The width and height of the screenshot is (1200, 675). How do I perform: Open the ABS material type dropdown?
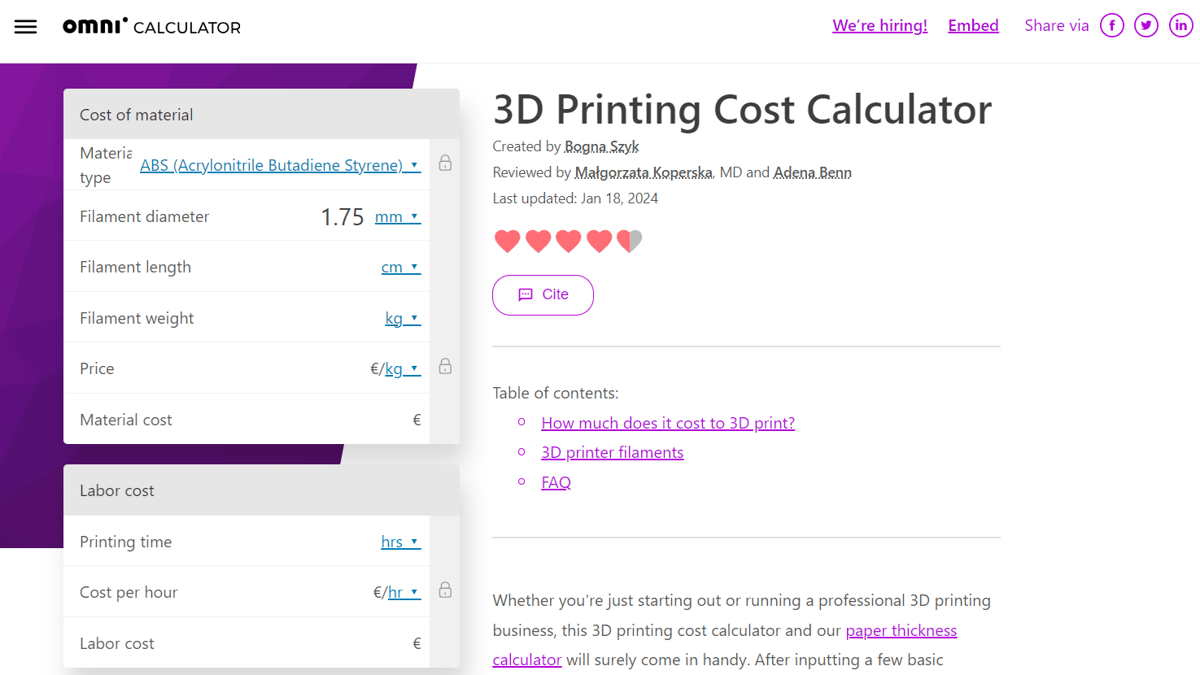pyautogui.click(x=280, y=164)
